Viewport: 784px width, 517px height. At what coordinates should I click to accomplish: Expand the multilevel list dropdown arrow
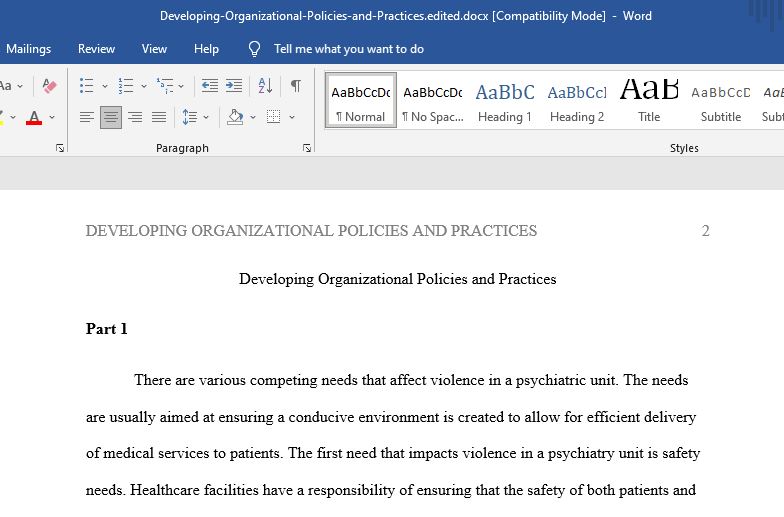point(181,86)
